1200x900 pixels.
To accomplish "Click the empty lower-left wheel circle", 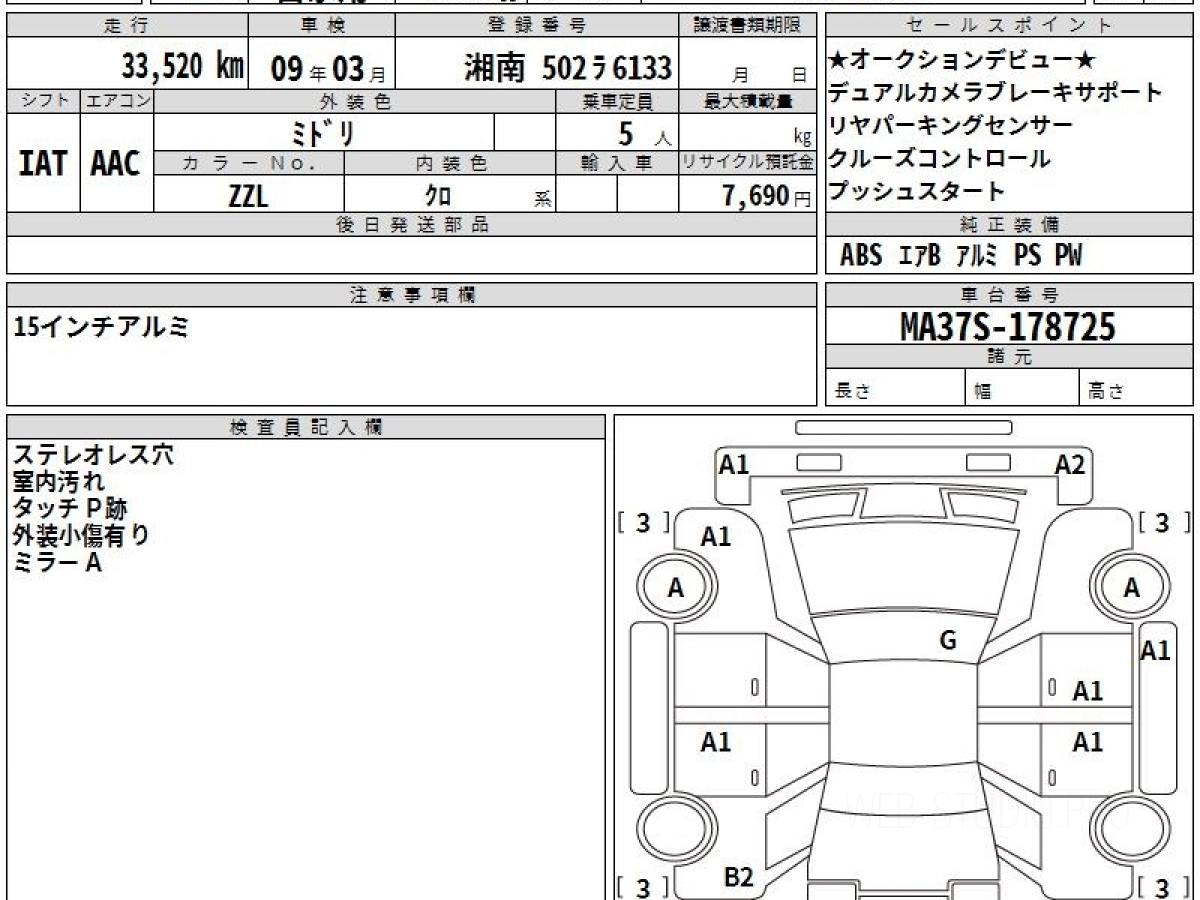I will coord(675,830).
